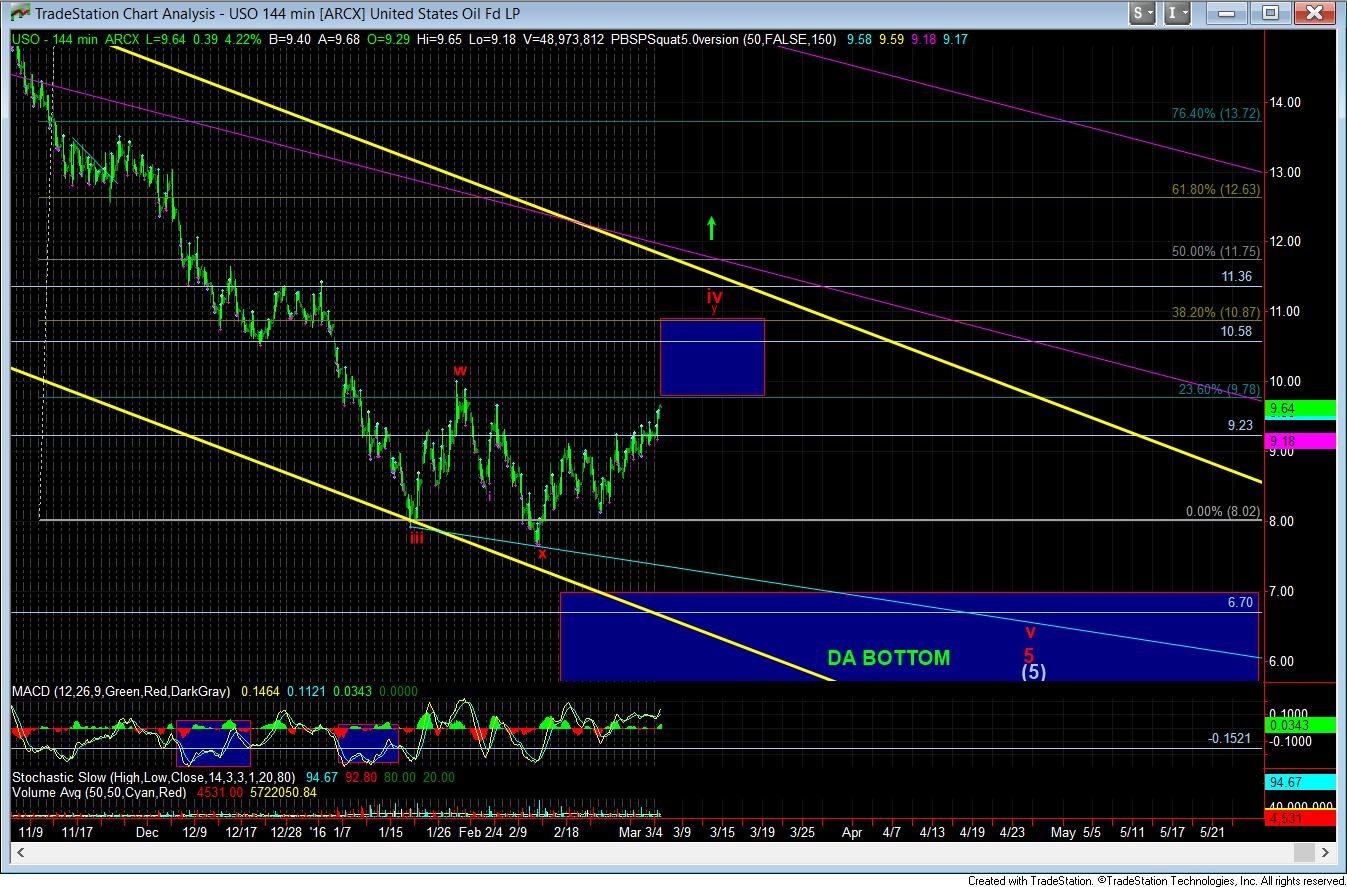Open the S symbol dropdown button
The height and width of the screenshot is (887, 1347).
pos(1143,13)
